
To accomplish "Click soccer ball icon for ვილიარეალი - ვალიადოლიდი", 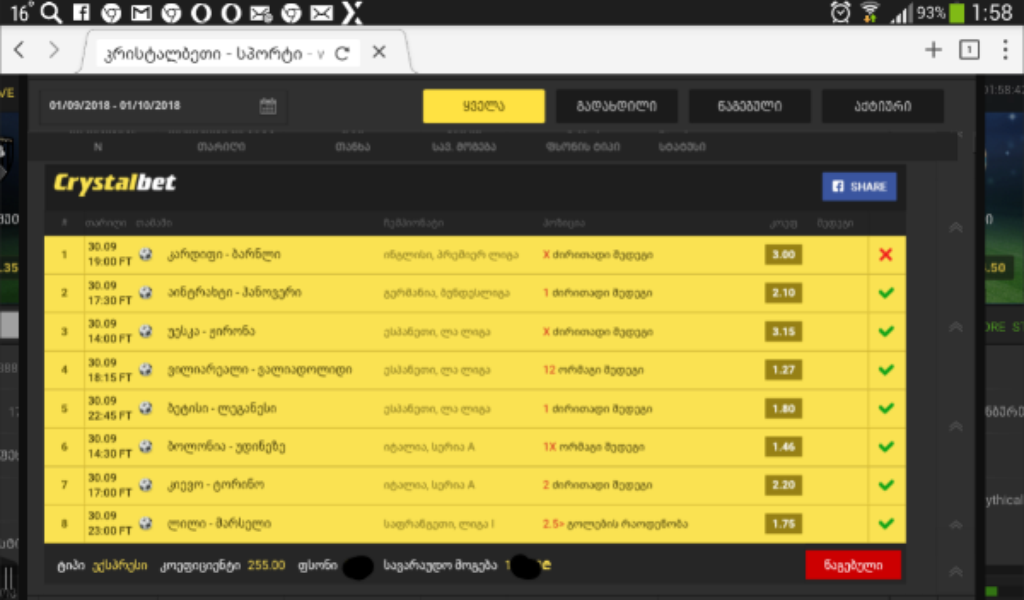I will (x=146, y=370).
